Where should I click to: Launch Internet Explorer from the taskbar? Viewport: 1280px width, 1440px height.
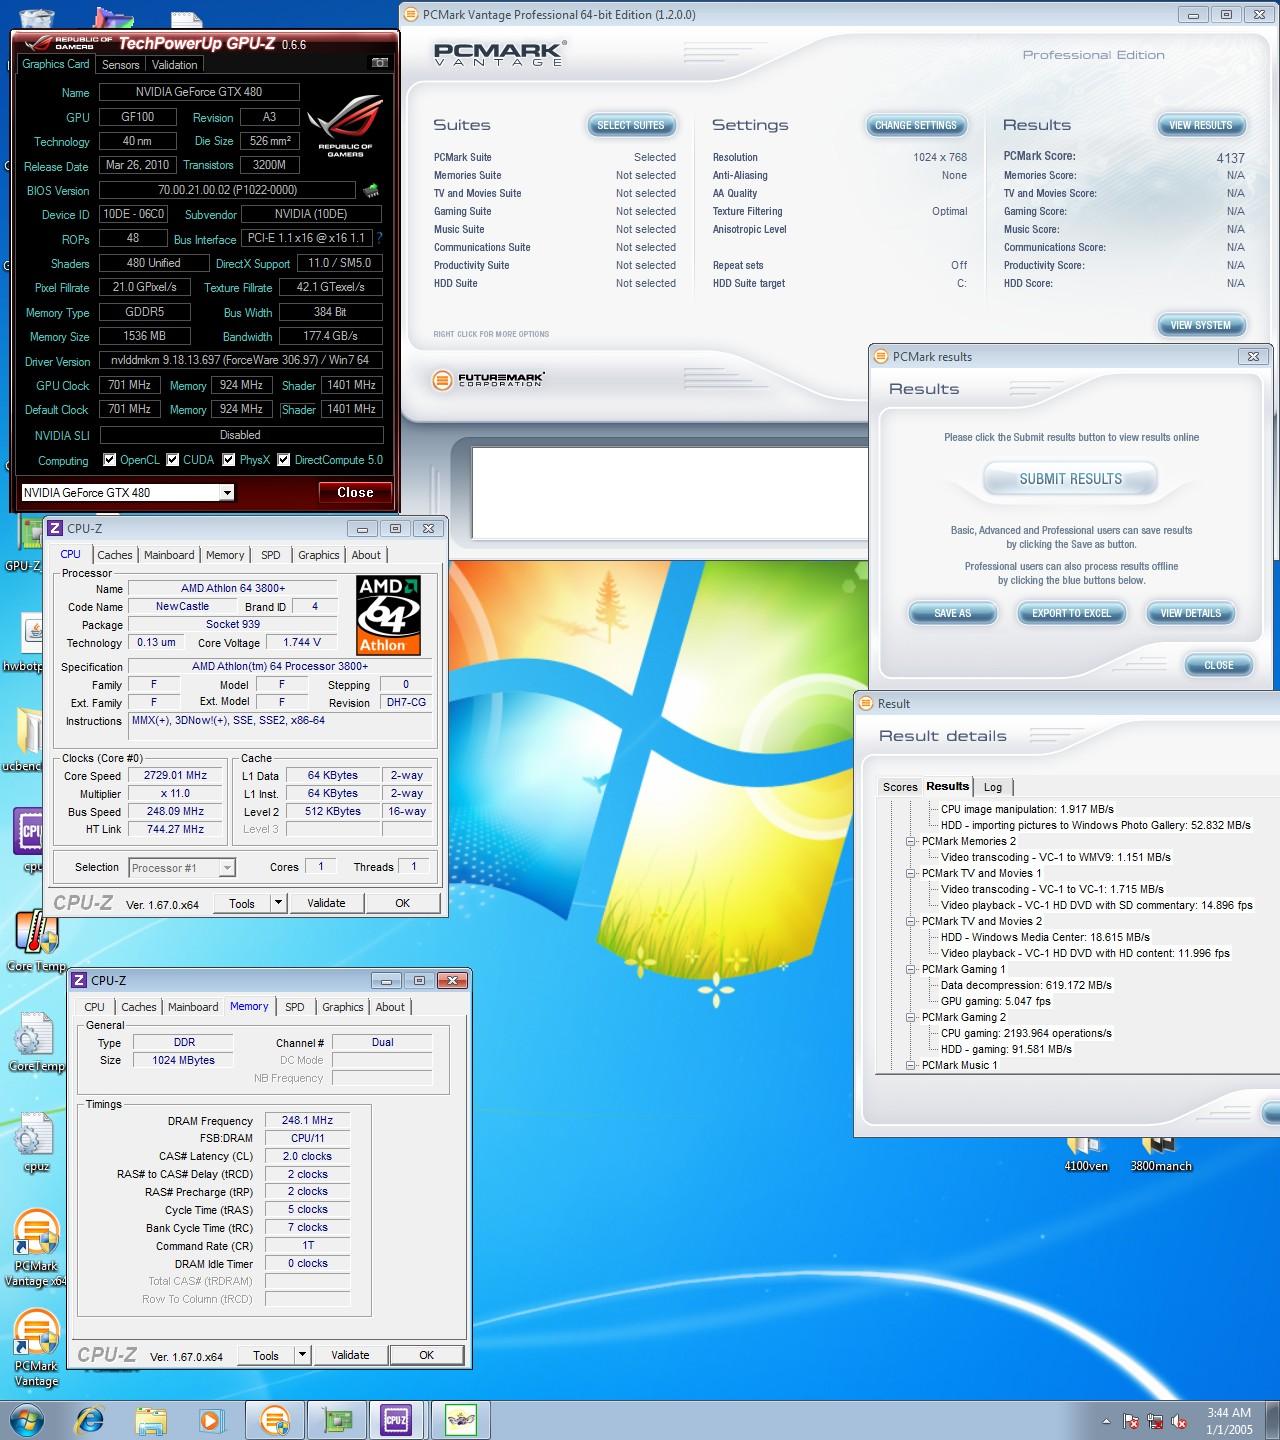pyautogui.click(x=90, y=1420)
